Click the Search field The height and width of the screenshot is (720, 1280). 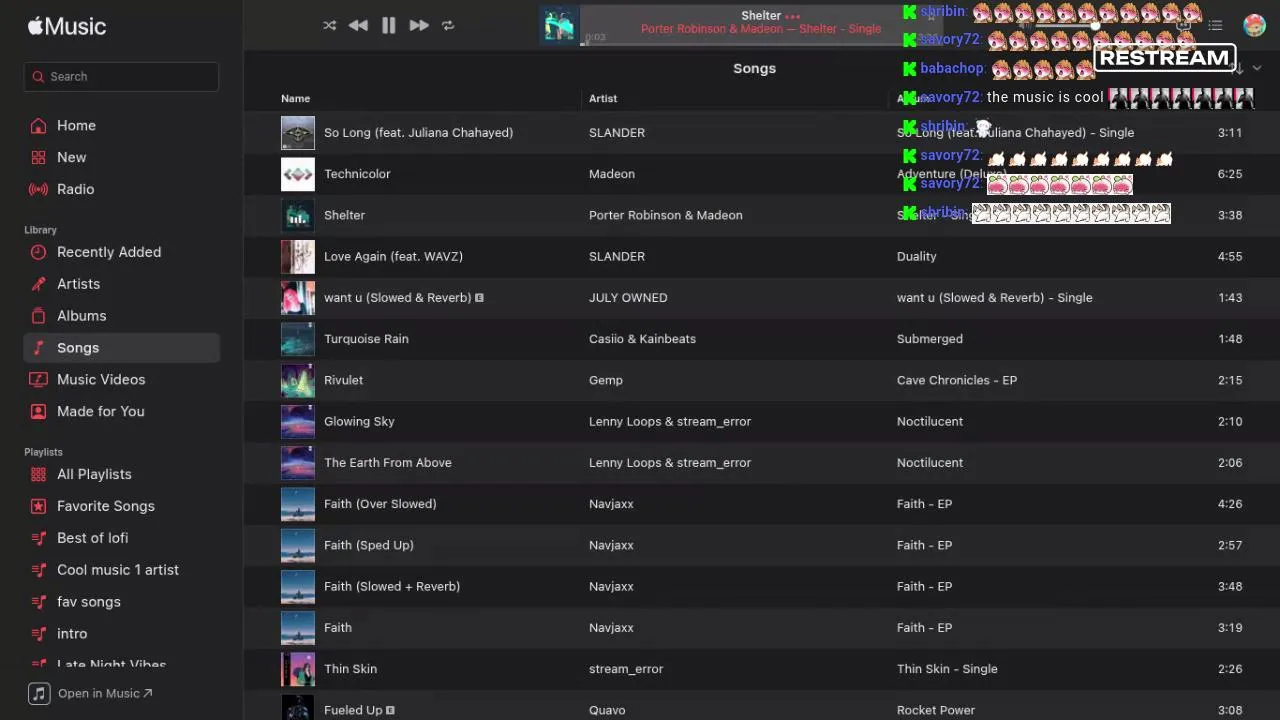(121, 76)
